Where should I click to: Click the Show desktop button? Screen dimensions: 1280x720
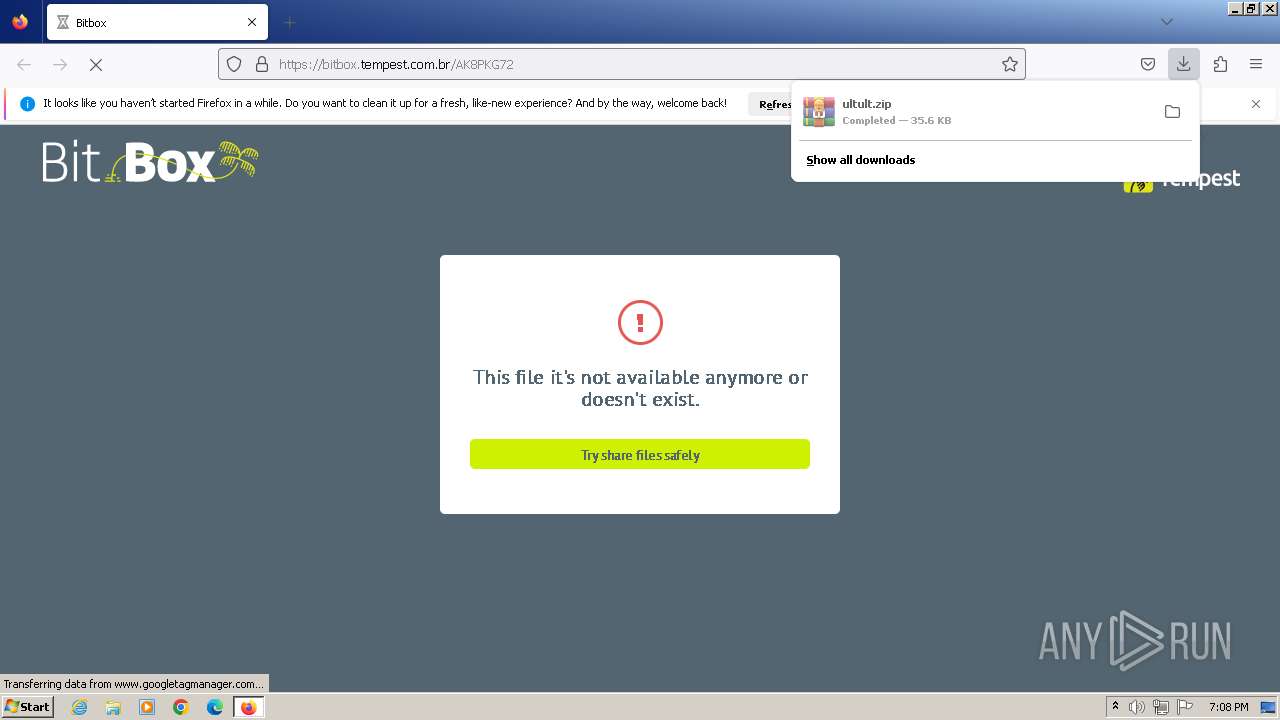click(1268, 707)
